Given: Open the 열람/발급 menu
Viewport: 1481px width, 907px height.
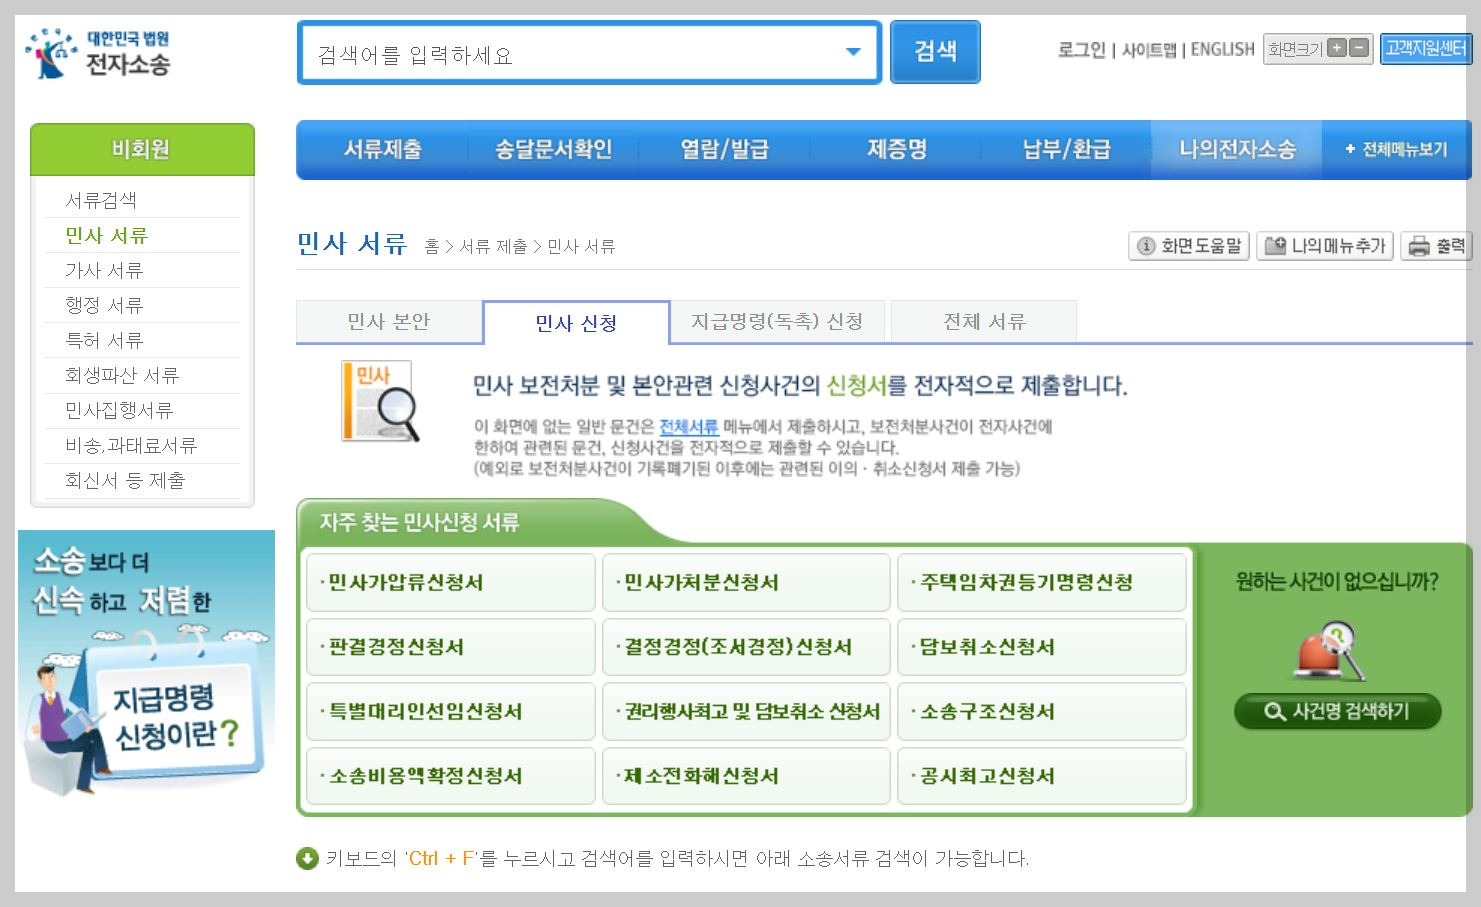Looking at the screenshot, I should pyautogui.click(x=725, y=149).
